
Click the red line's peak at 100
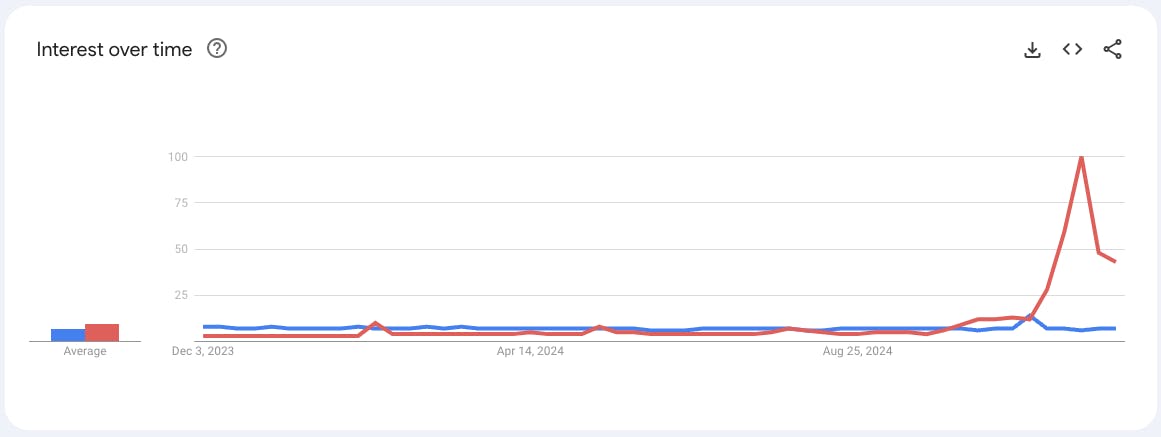(1082, 157)
